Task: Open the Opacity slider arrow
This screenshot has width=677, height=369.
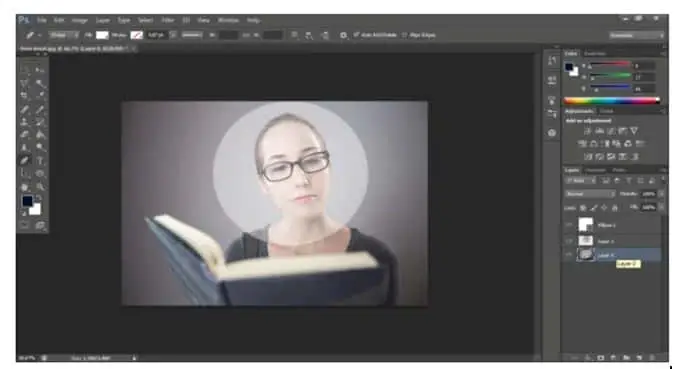Action: tap(661, 194)
